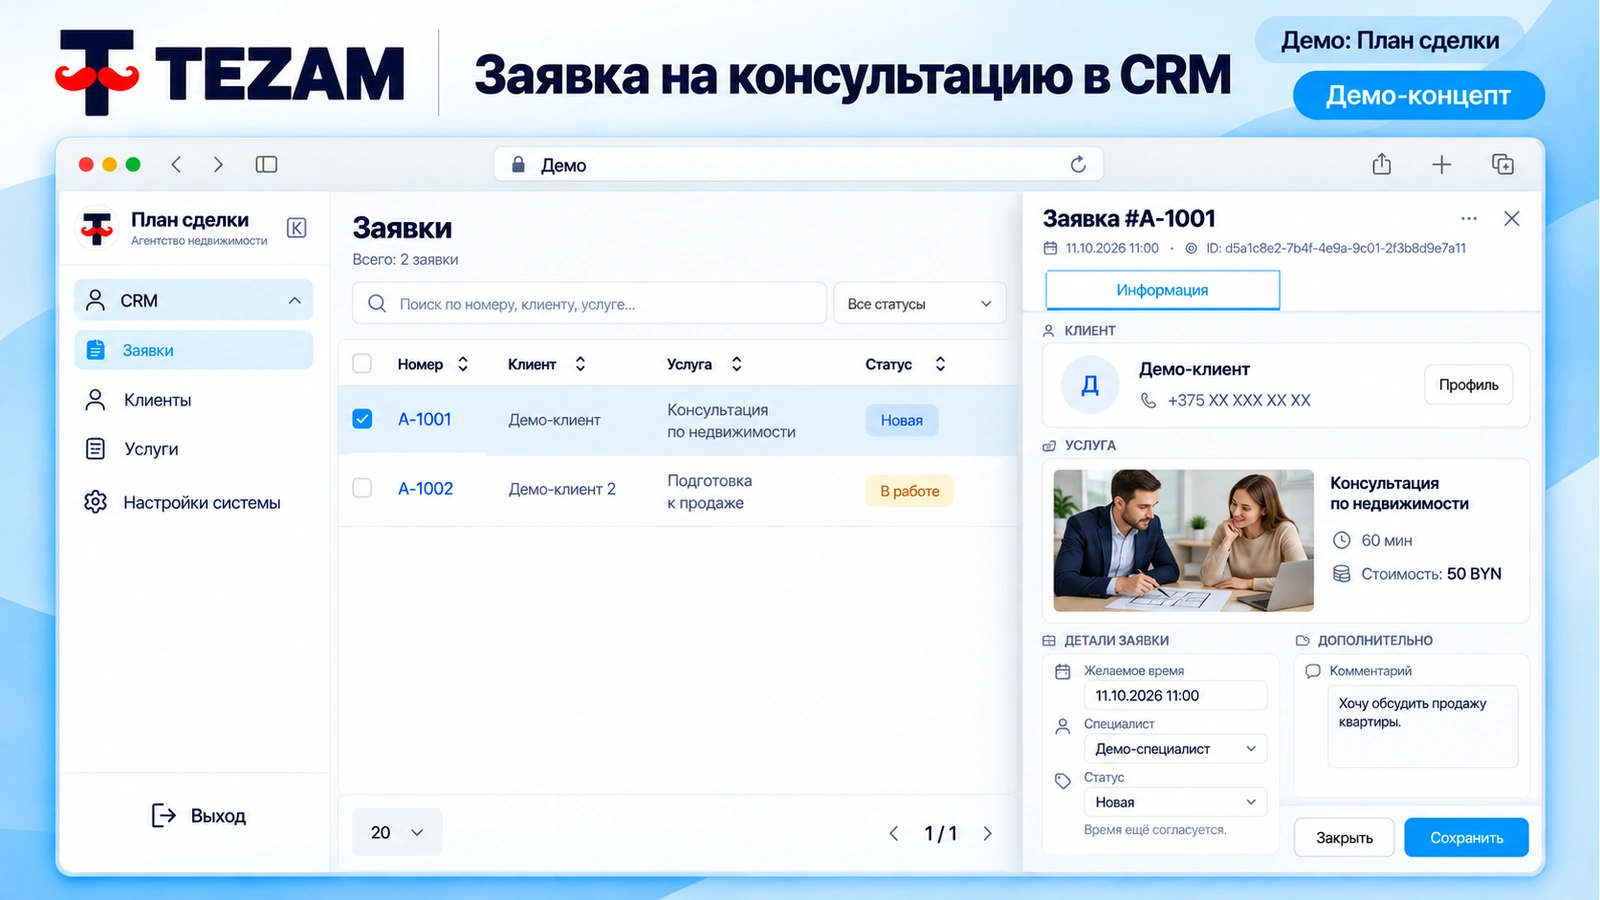Viewport: 1600px width, 900px height.
Task: Check the A-1002 row checkbox
Action: [x=362, y=488]
